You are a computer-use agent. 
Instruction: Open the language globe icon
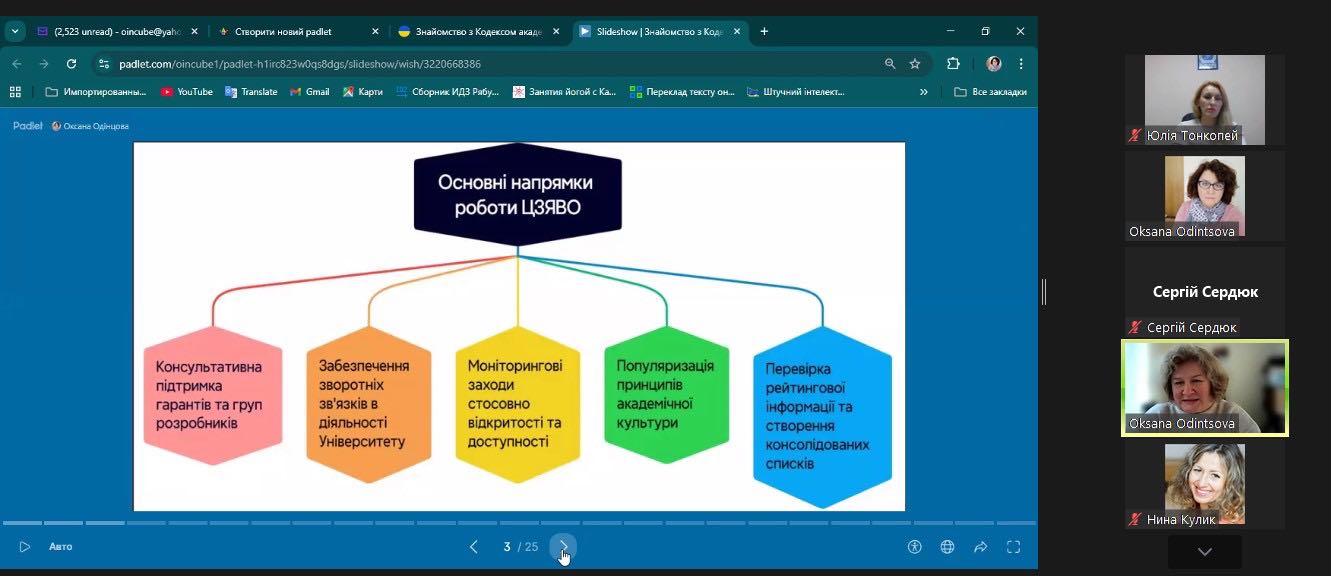tap(947, 547)
